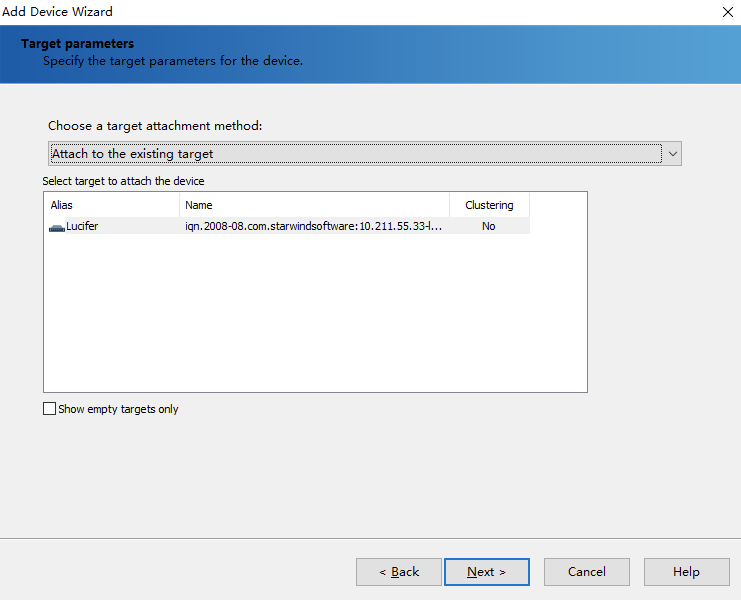Select the Lucifer alias text in the list

click(x=82, y=226)
